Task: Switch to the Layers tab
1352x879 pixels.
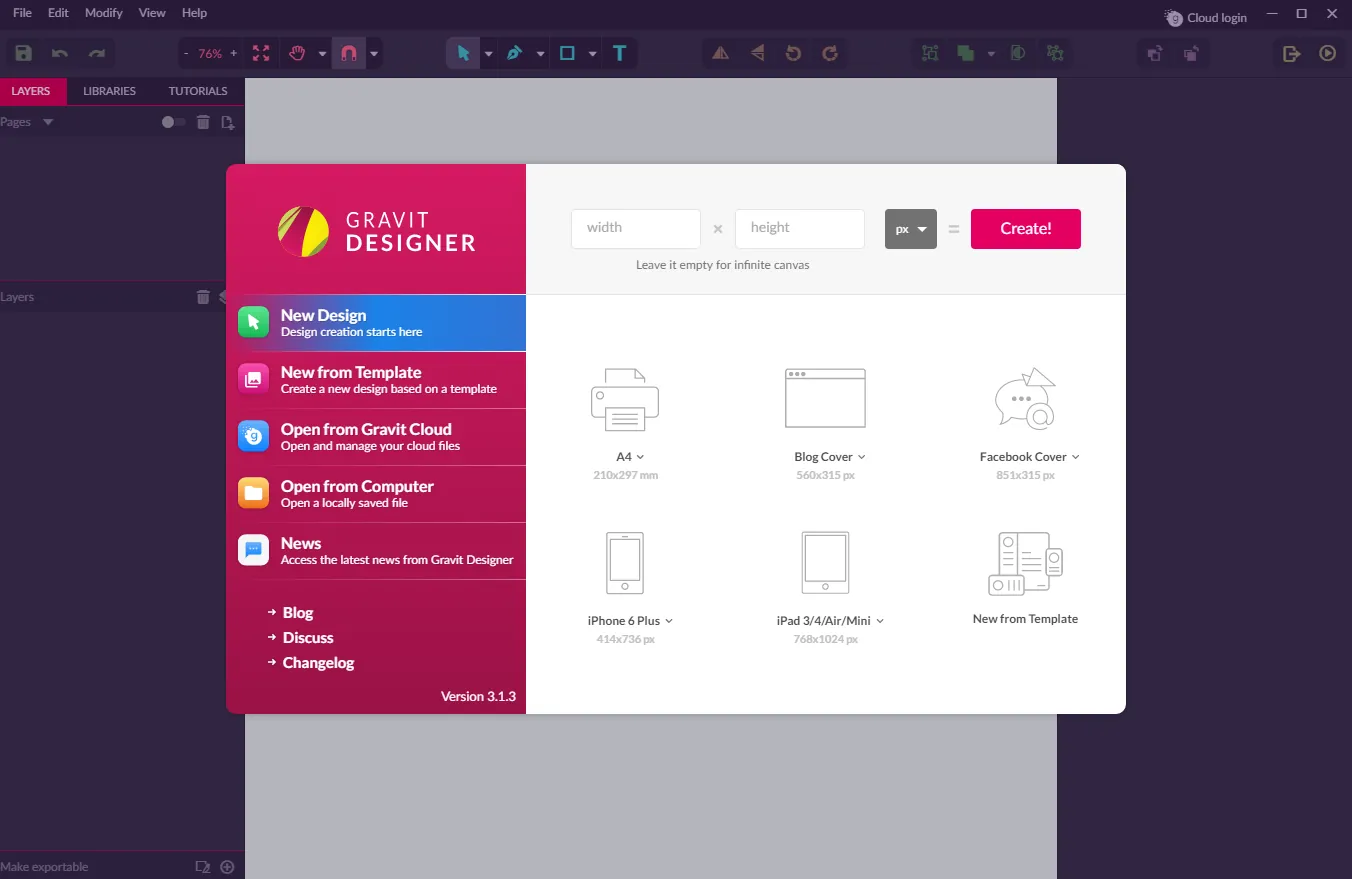Action: [x=31, y=91]
